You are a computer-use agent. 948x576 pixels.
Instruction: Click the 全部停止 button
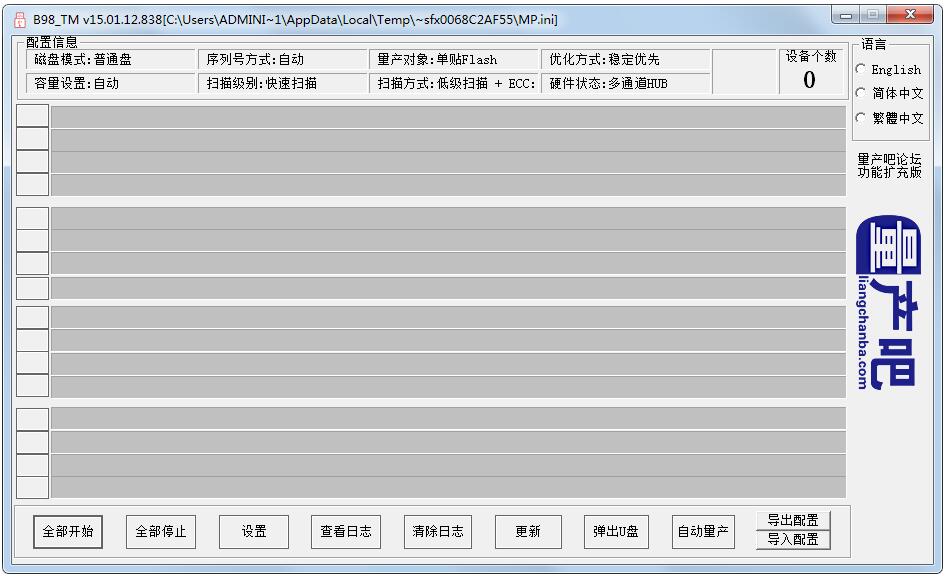click(161, 531)
